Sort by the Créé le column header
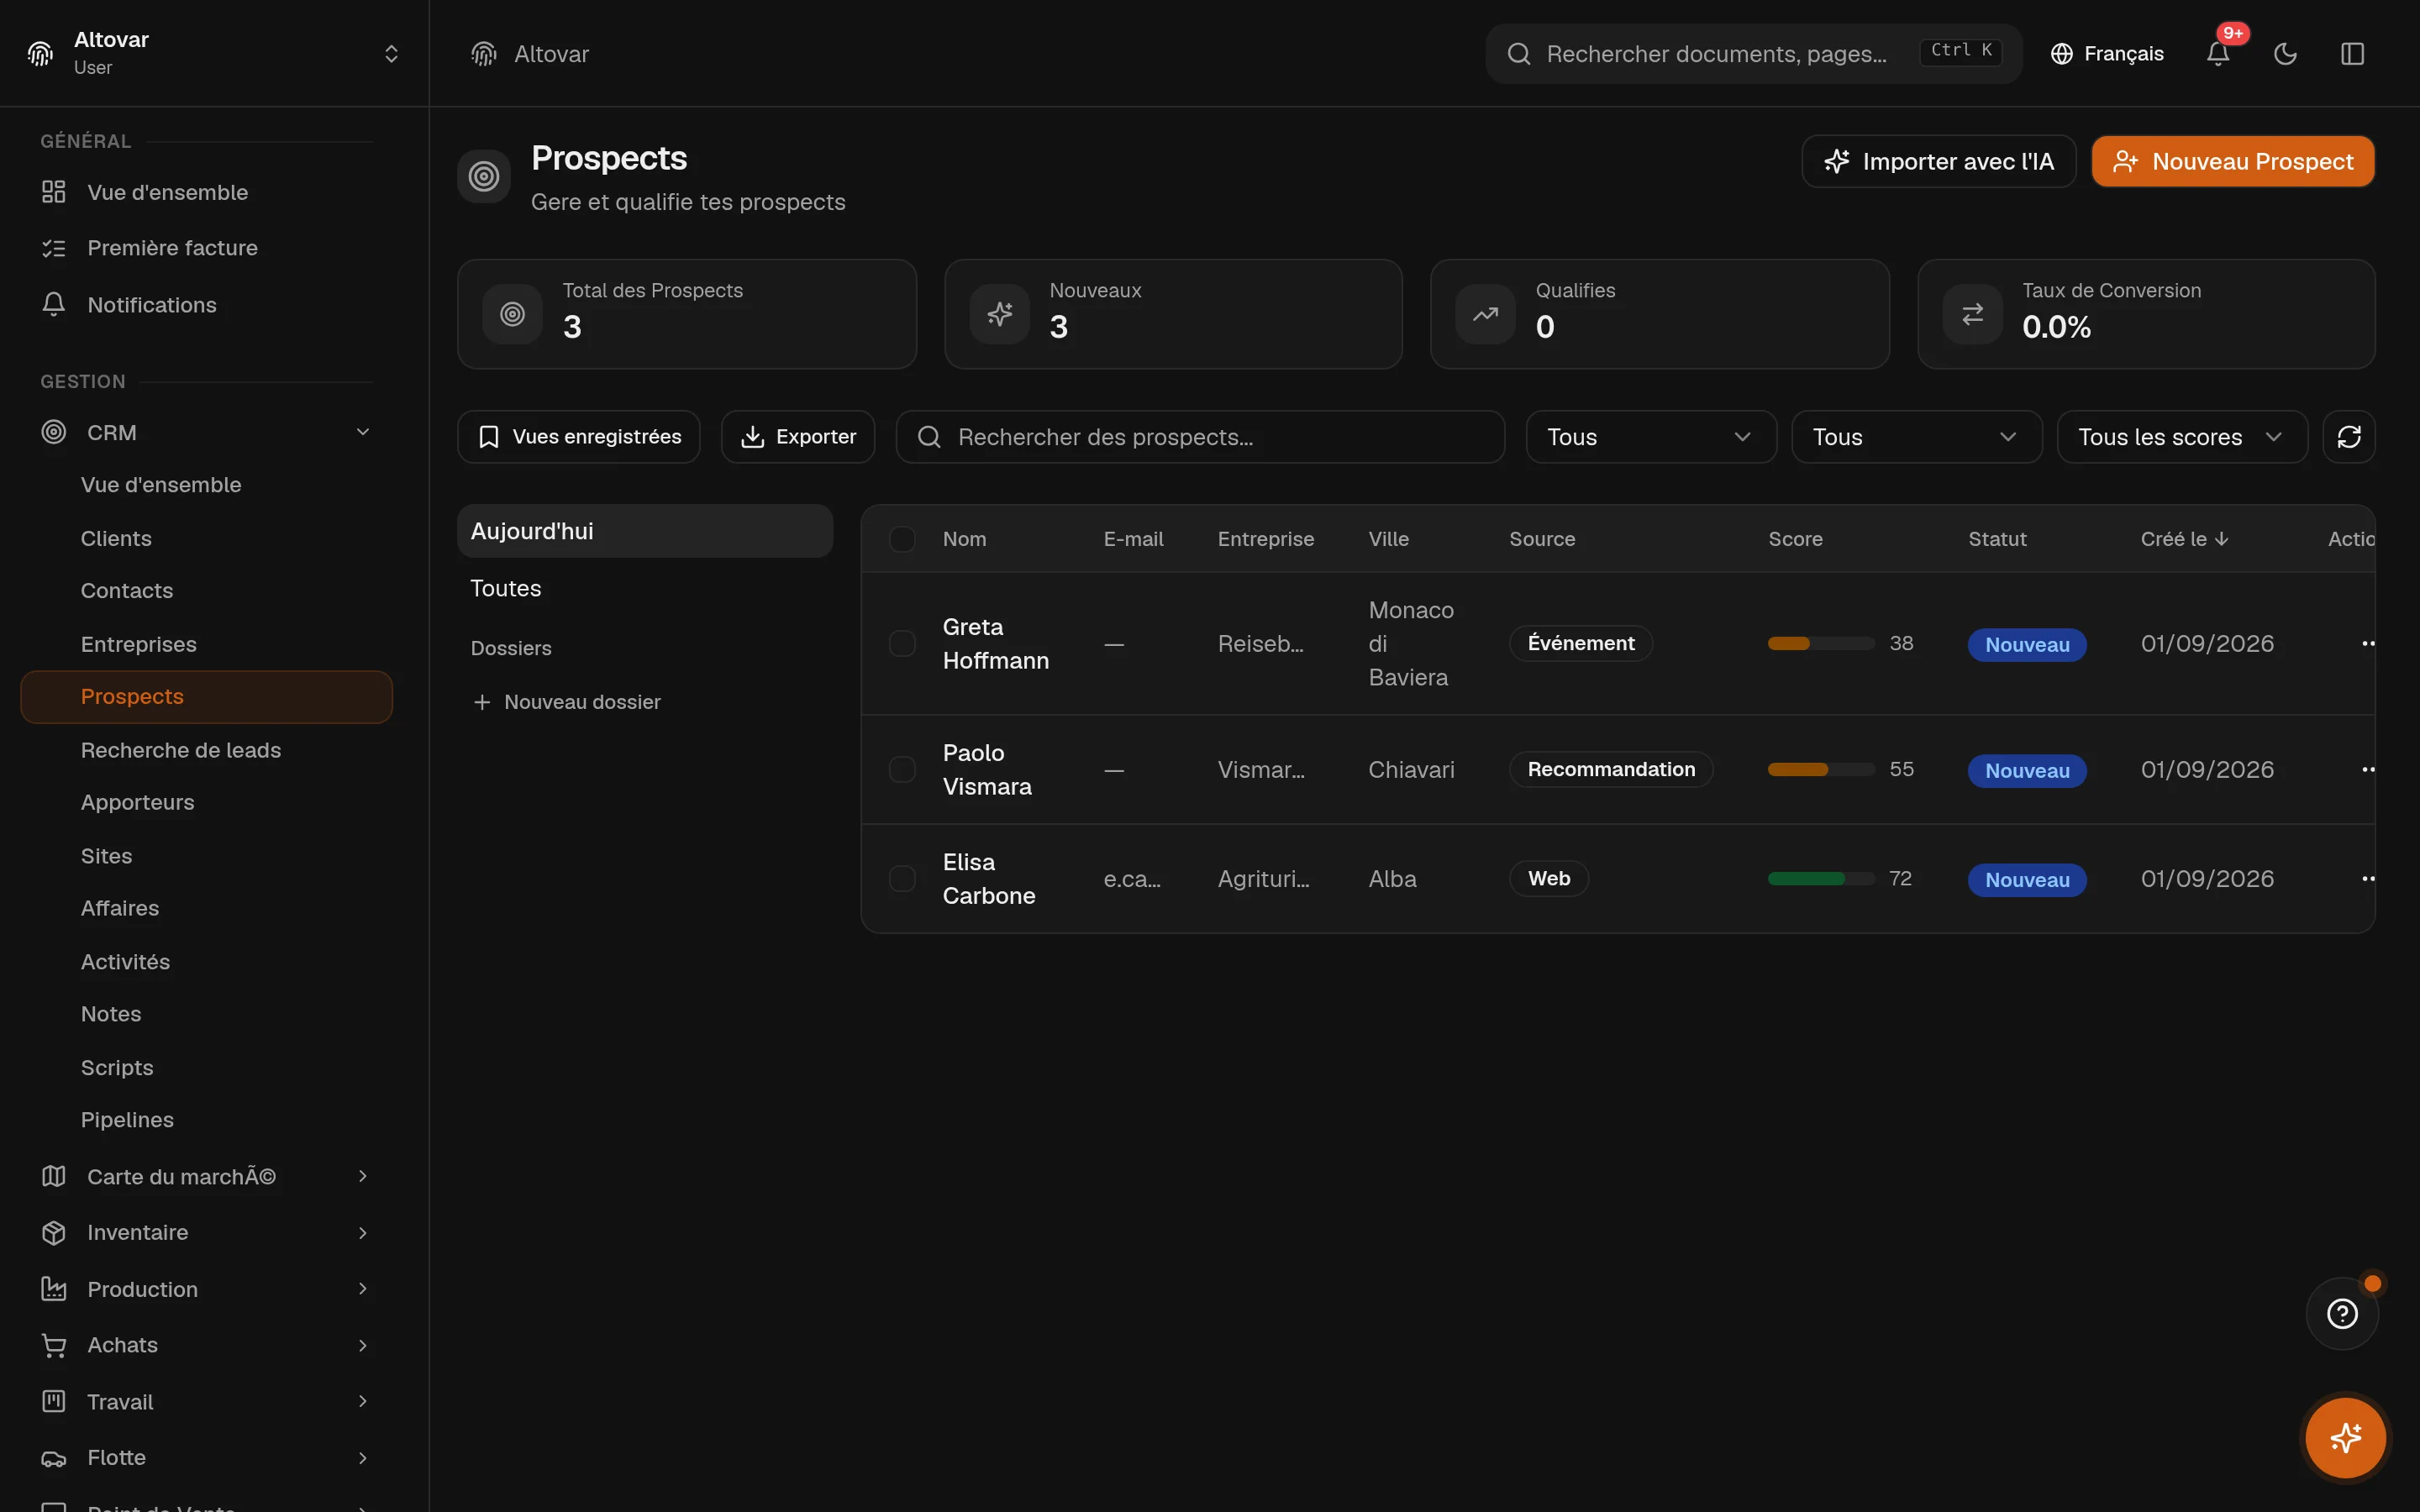Image resolution: width=2420 pixels, height=1512 pixels. point(2184,539)
